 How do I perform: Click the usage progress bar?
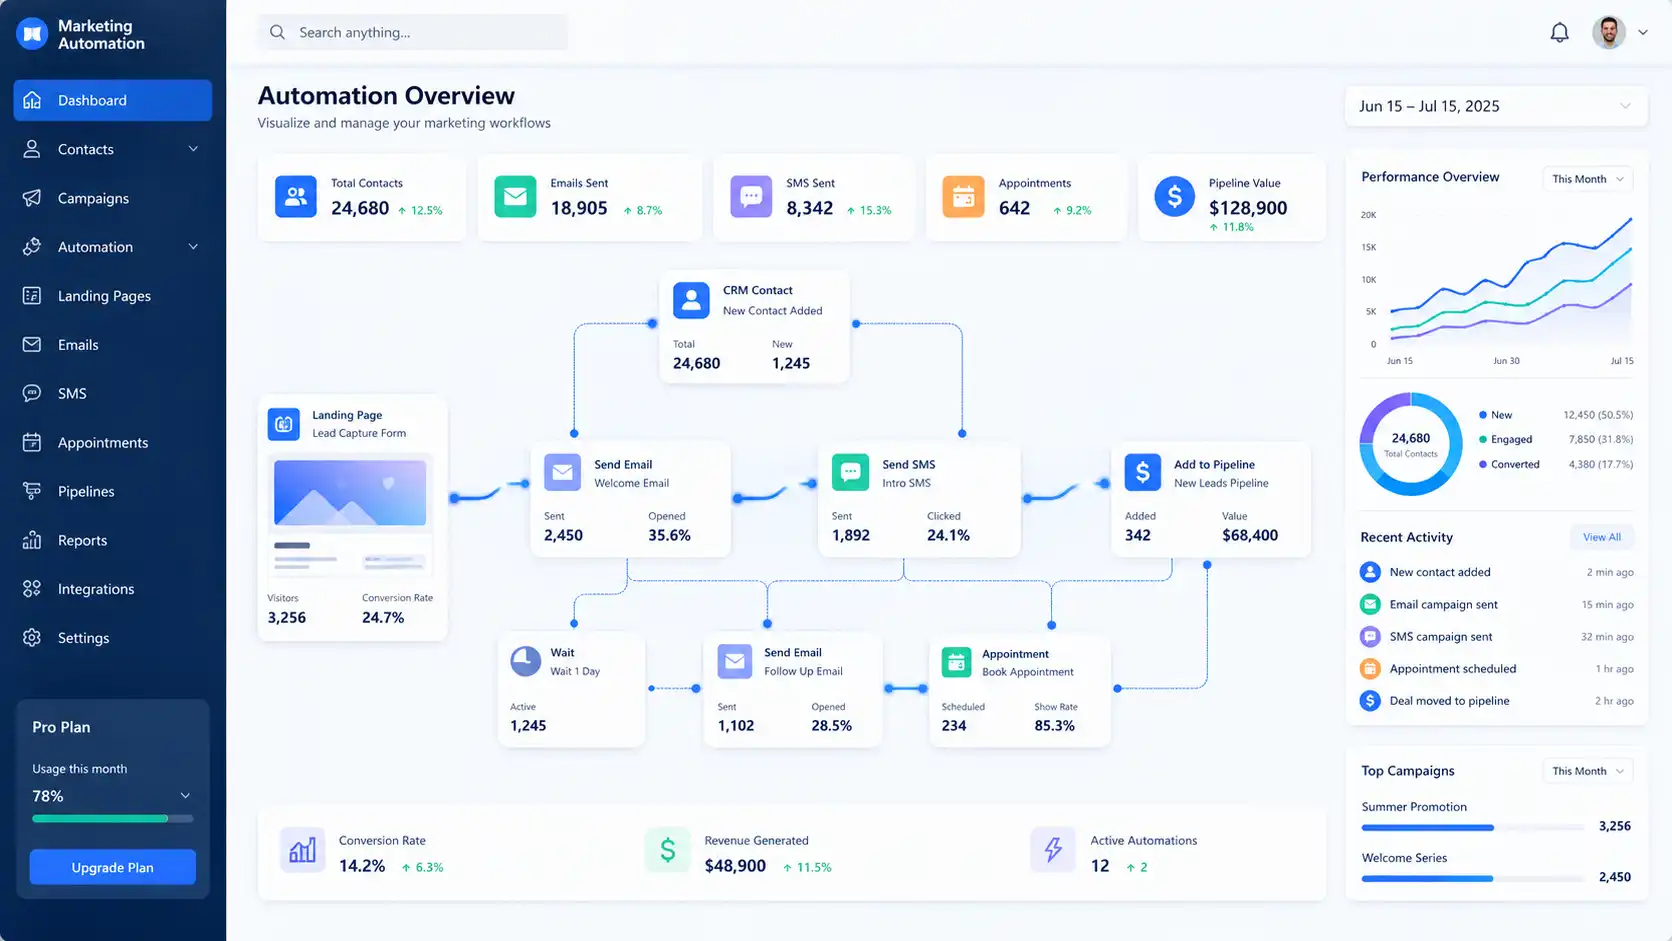(112, 819)
